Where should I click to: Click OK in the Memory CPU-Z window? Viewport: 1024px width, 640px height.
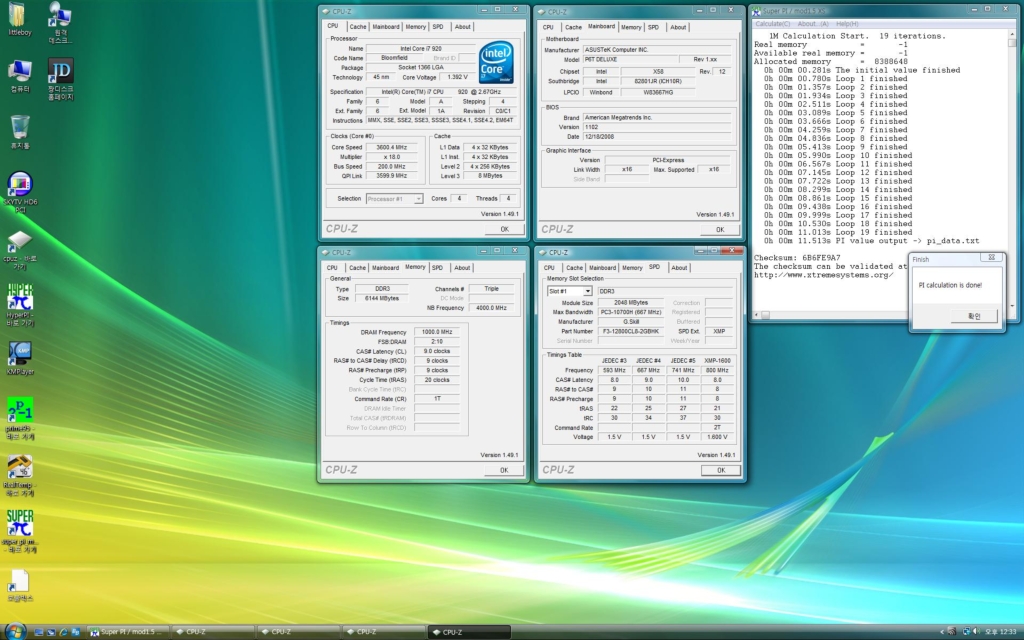coord(504,470)
